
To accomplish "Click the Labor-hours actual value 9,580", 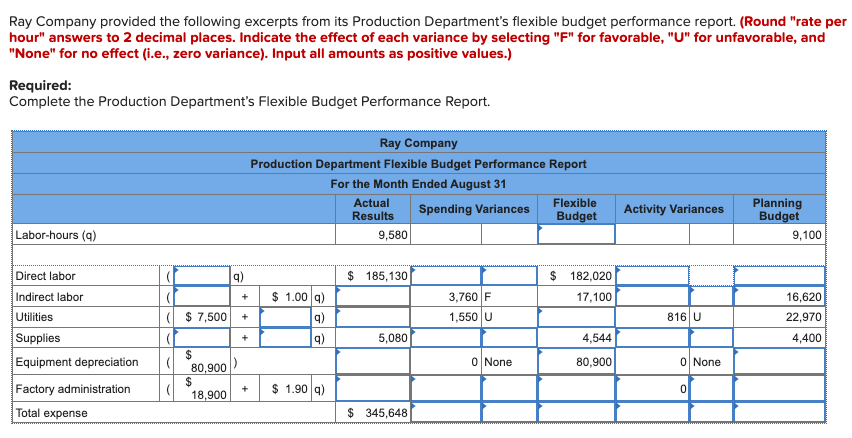I will pyautogui.click(x=392, y=235).
